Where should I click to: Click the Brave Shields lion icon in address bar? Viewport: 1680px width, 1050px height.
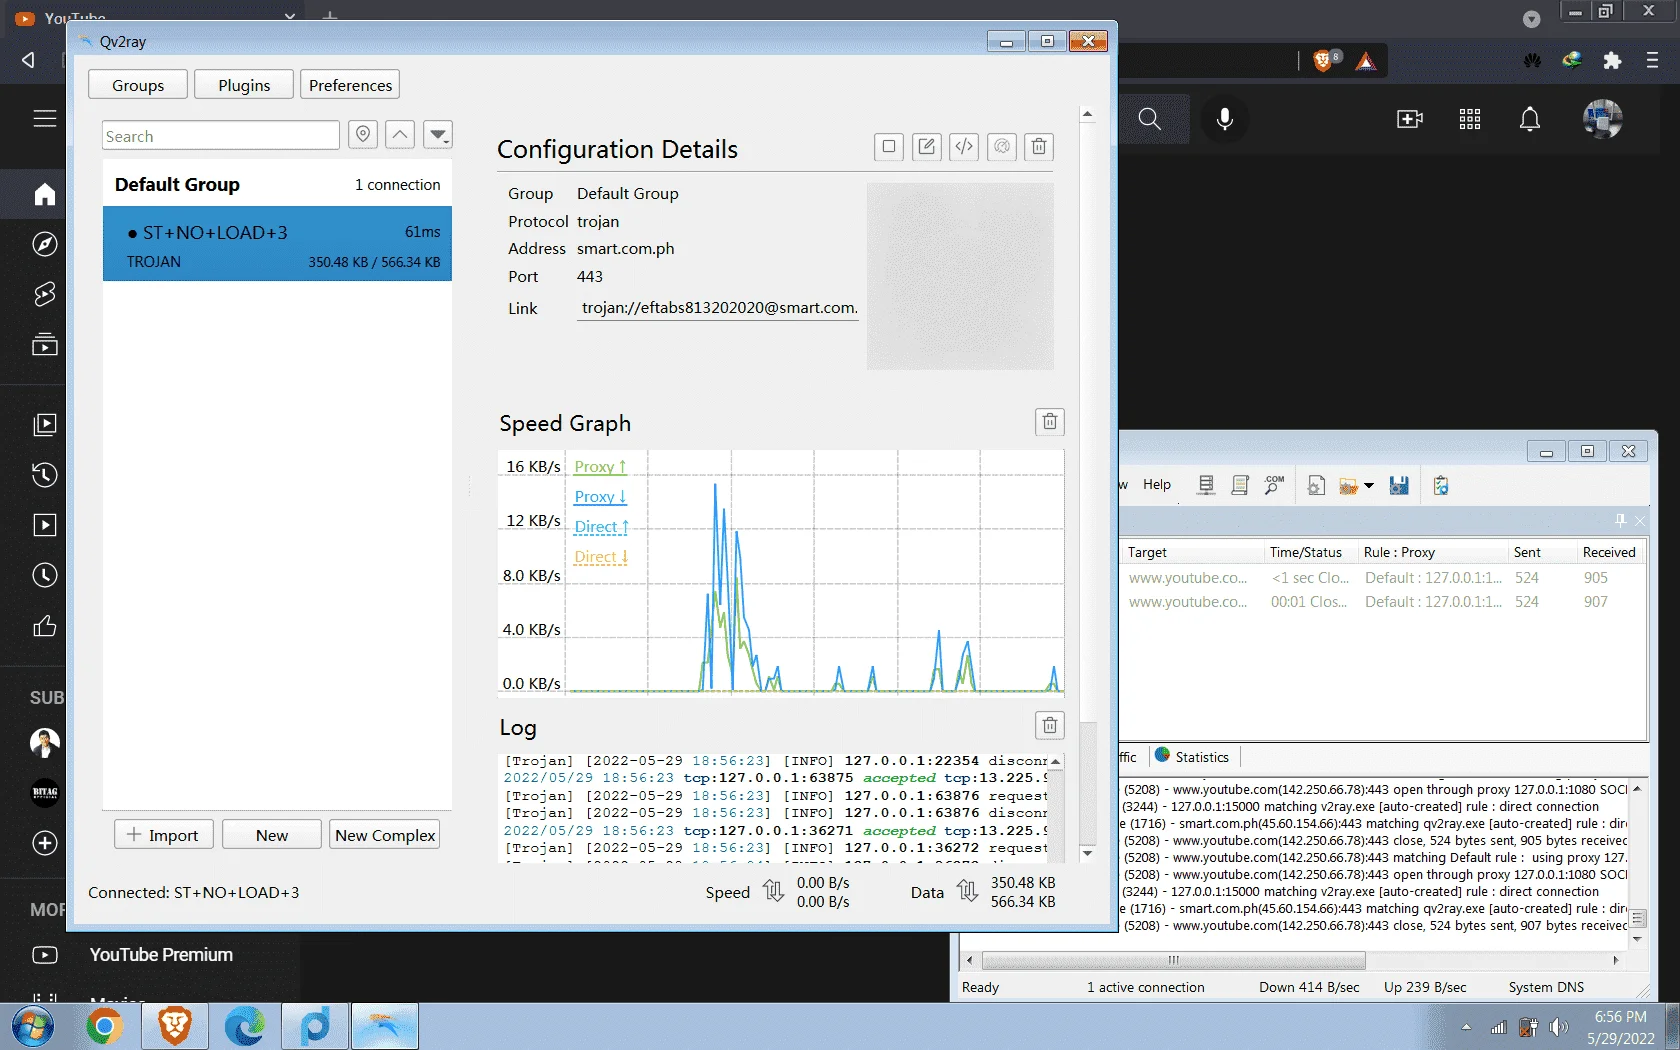coord(1325,61)
